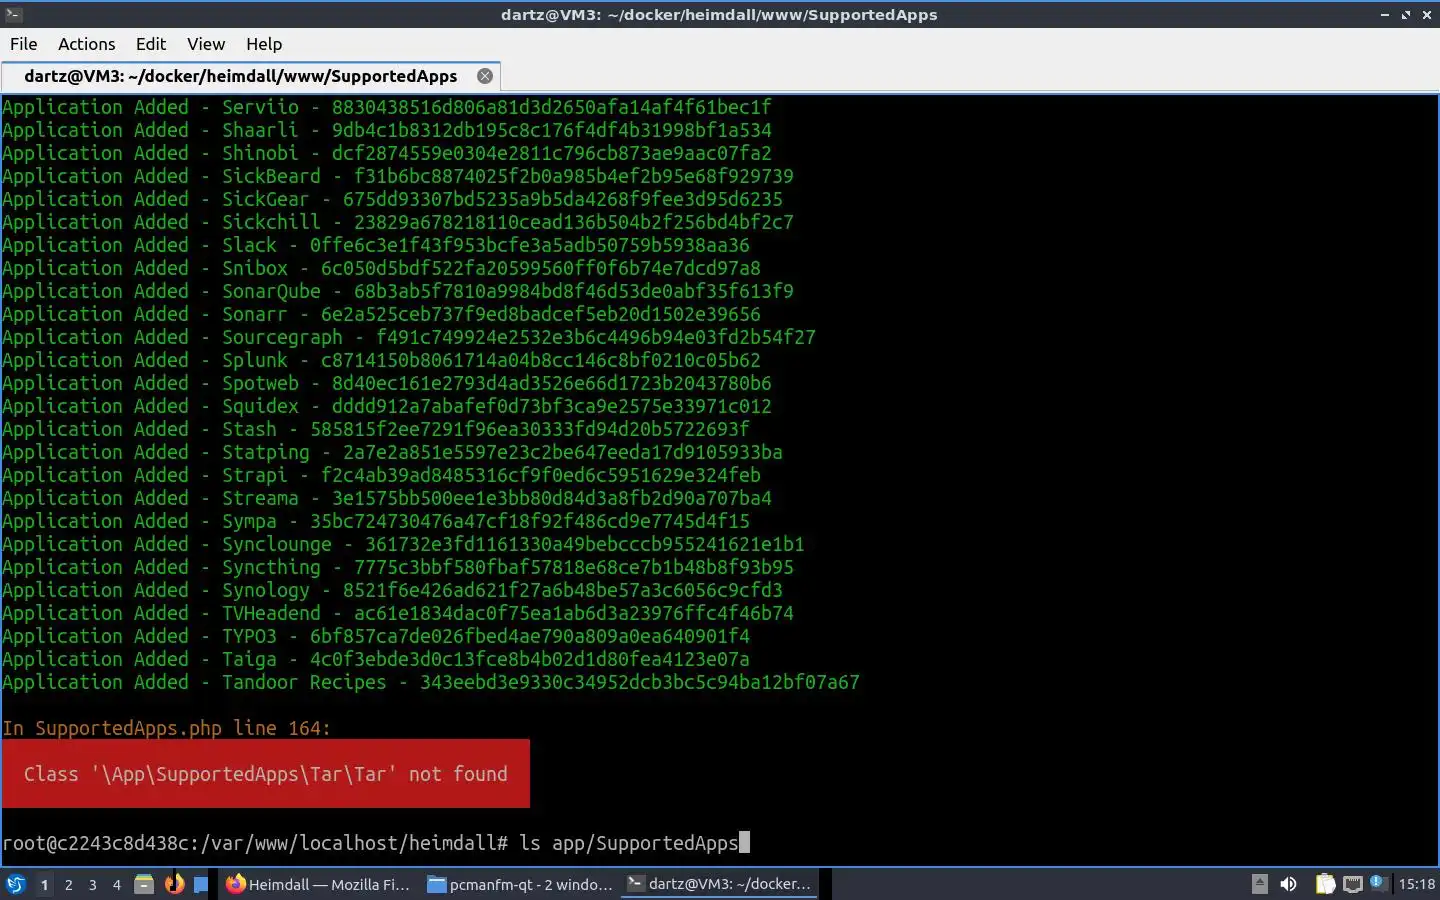Click the terminal window title bar icon
1440x900 pixels.
point(13,14)
